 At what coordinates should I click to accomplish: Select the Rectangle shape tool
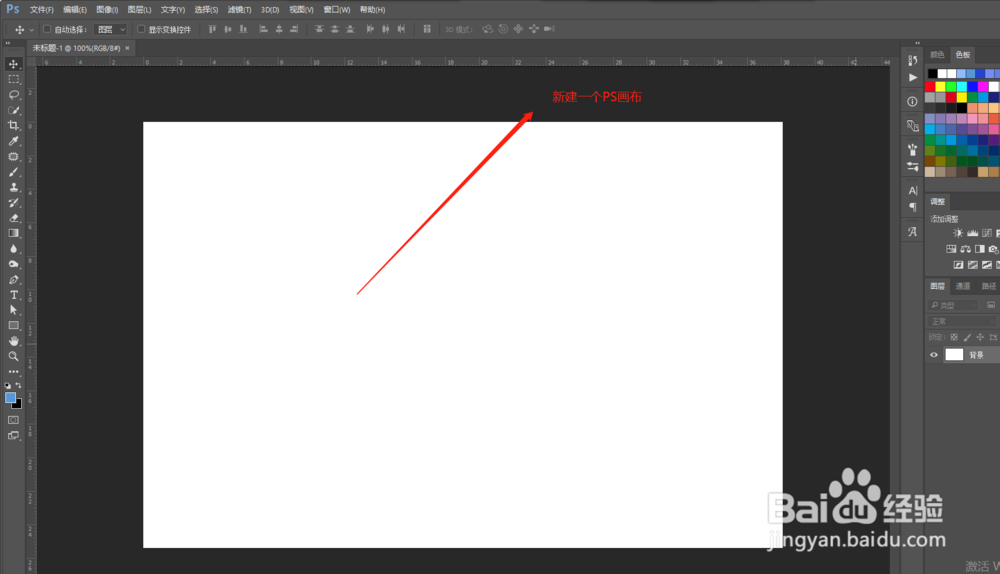[x=13, y=325]
